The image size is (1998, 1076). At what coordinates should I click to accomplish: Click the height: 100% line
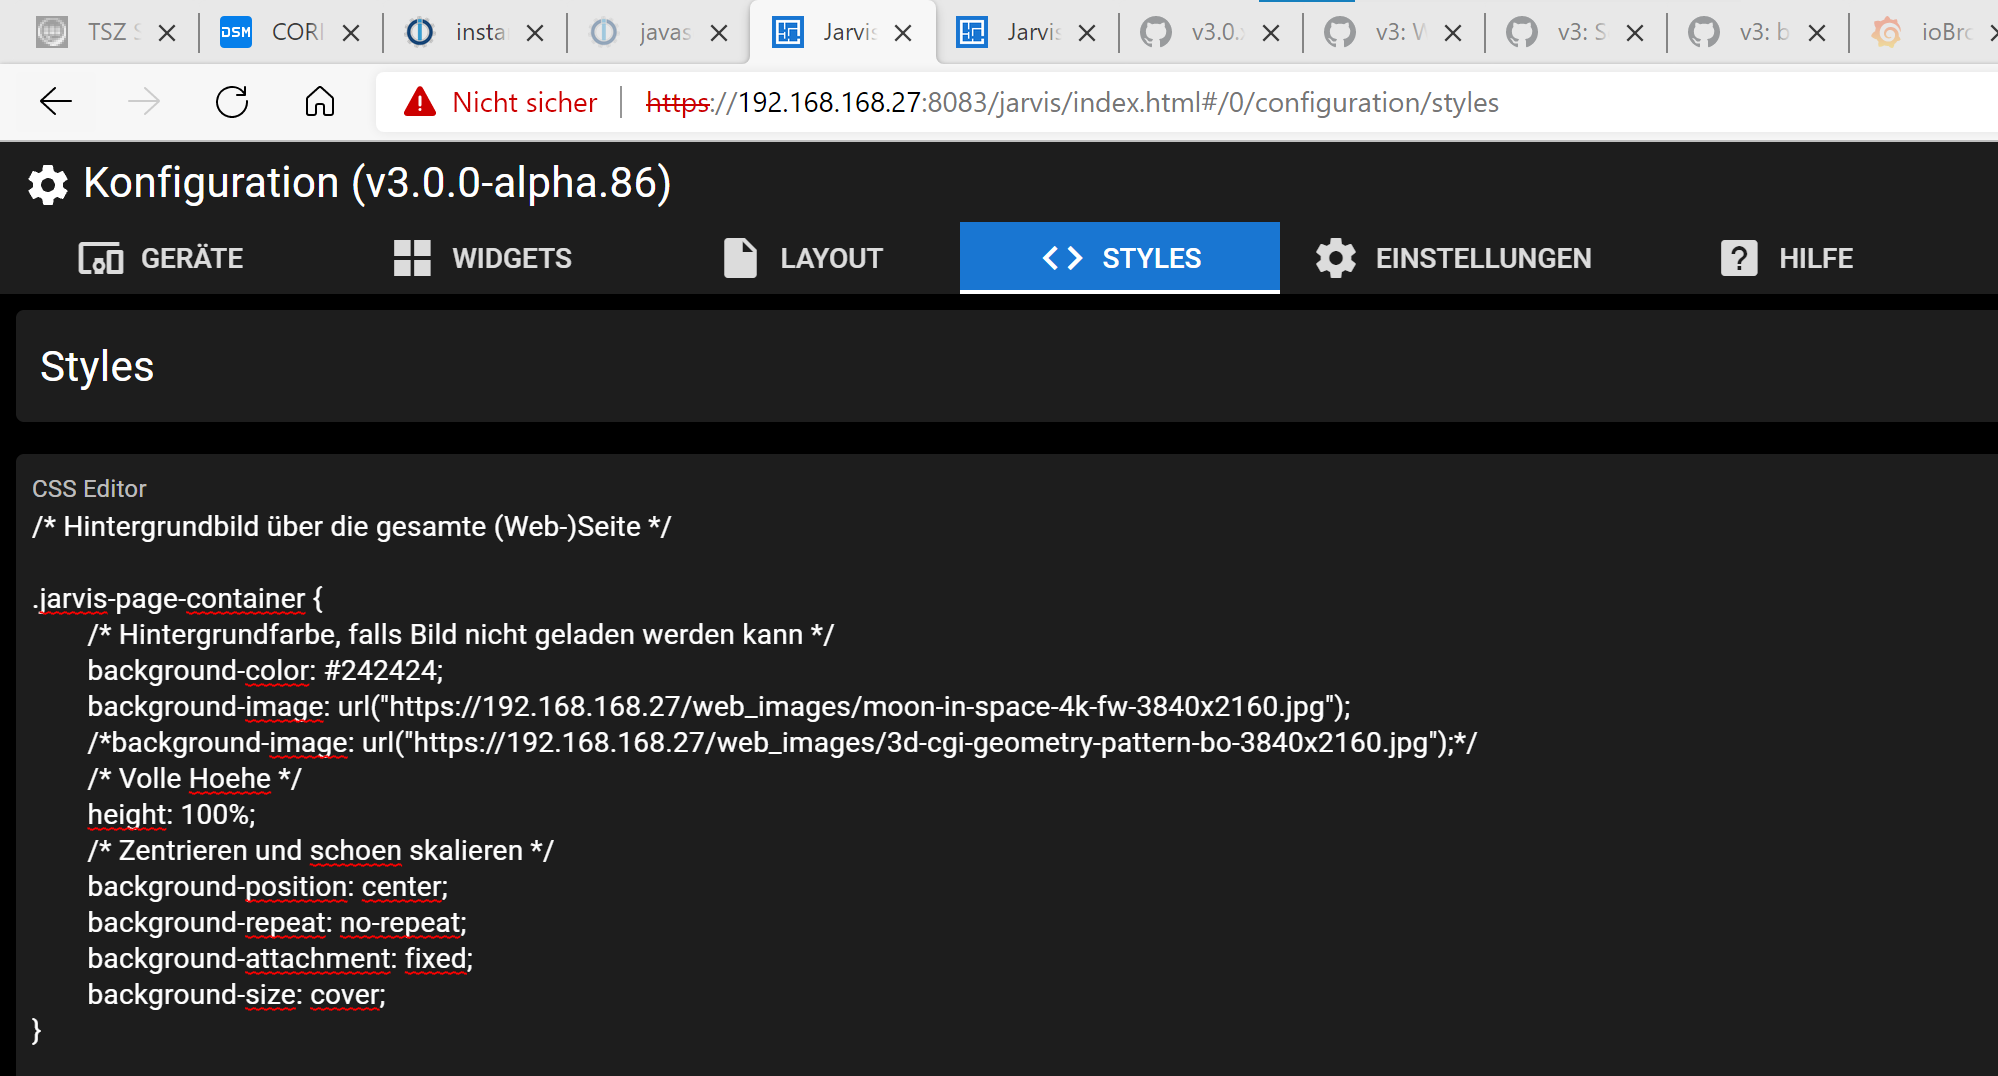[x=171, y=814]
